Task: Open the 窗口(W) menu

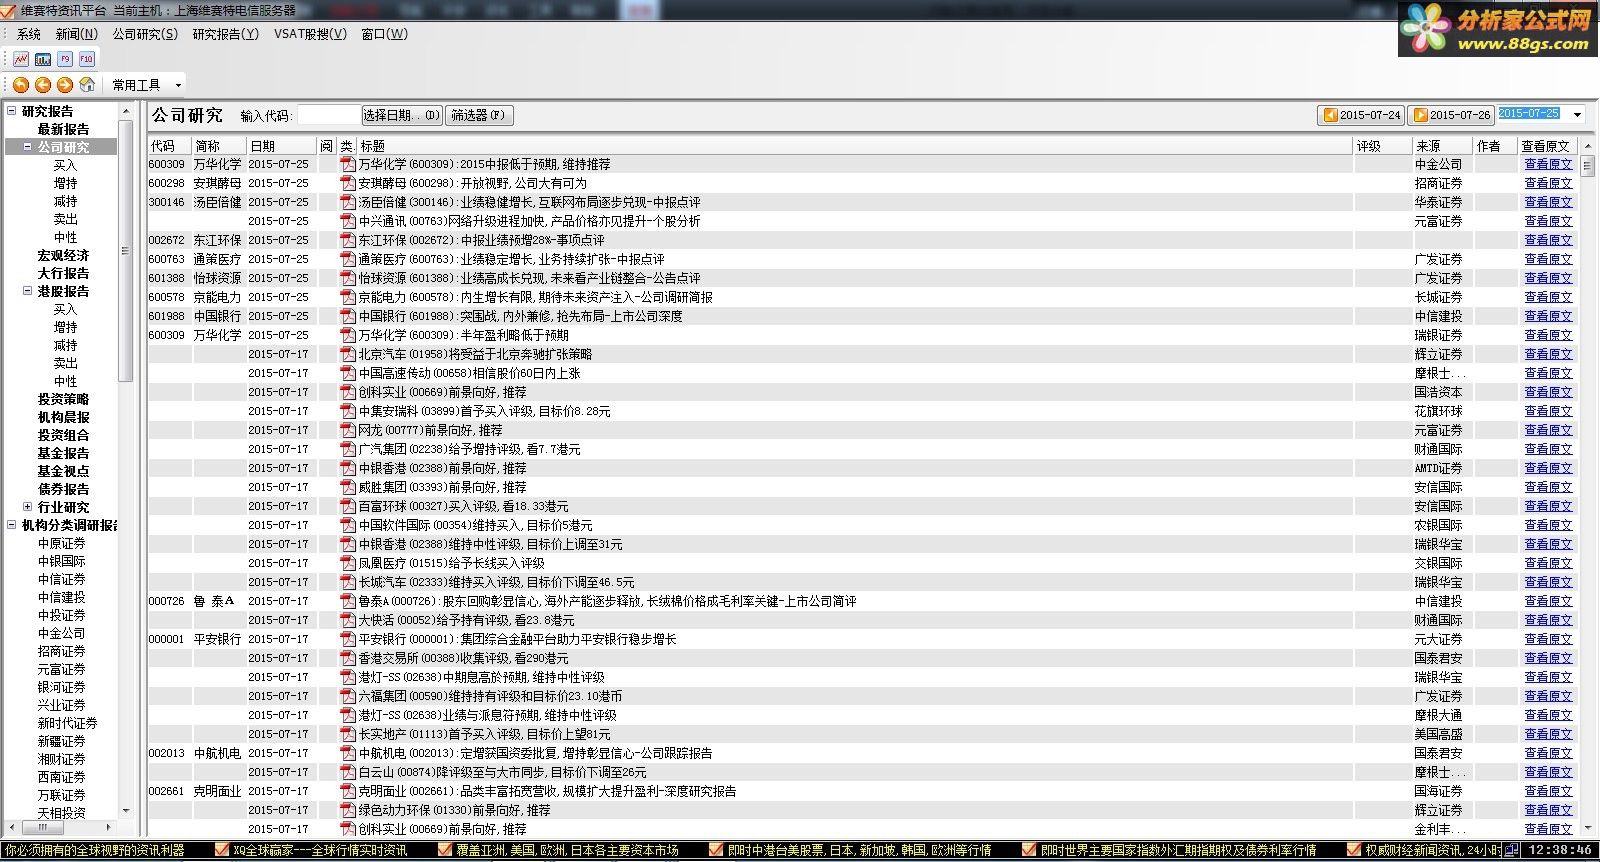Action: pyautogui.click(x=384, y=34)
